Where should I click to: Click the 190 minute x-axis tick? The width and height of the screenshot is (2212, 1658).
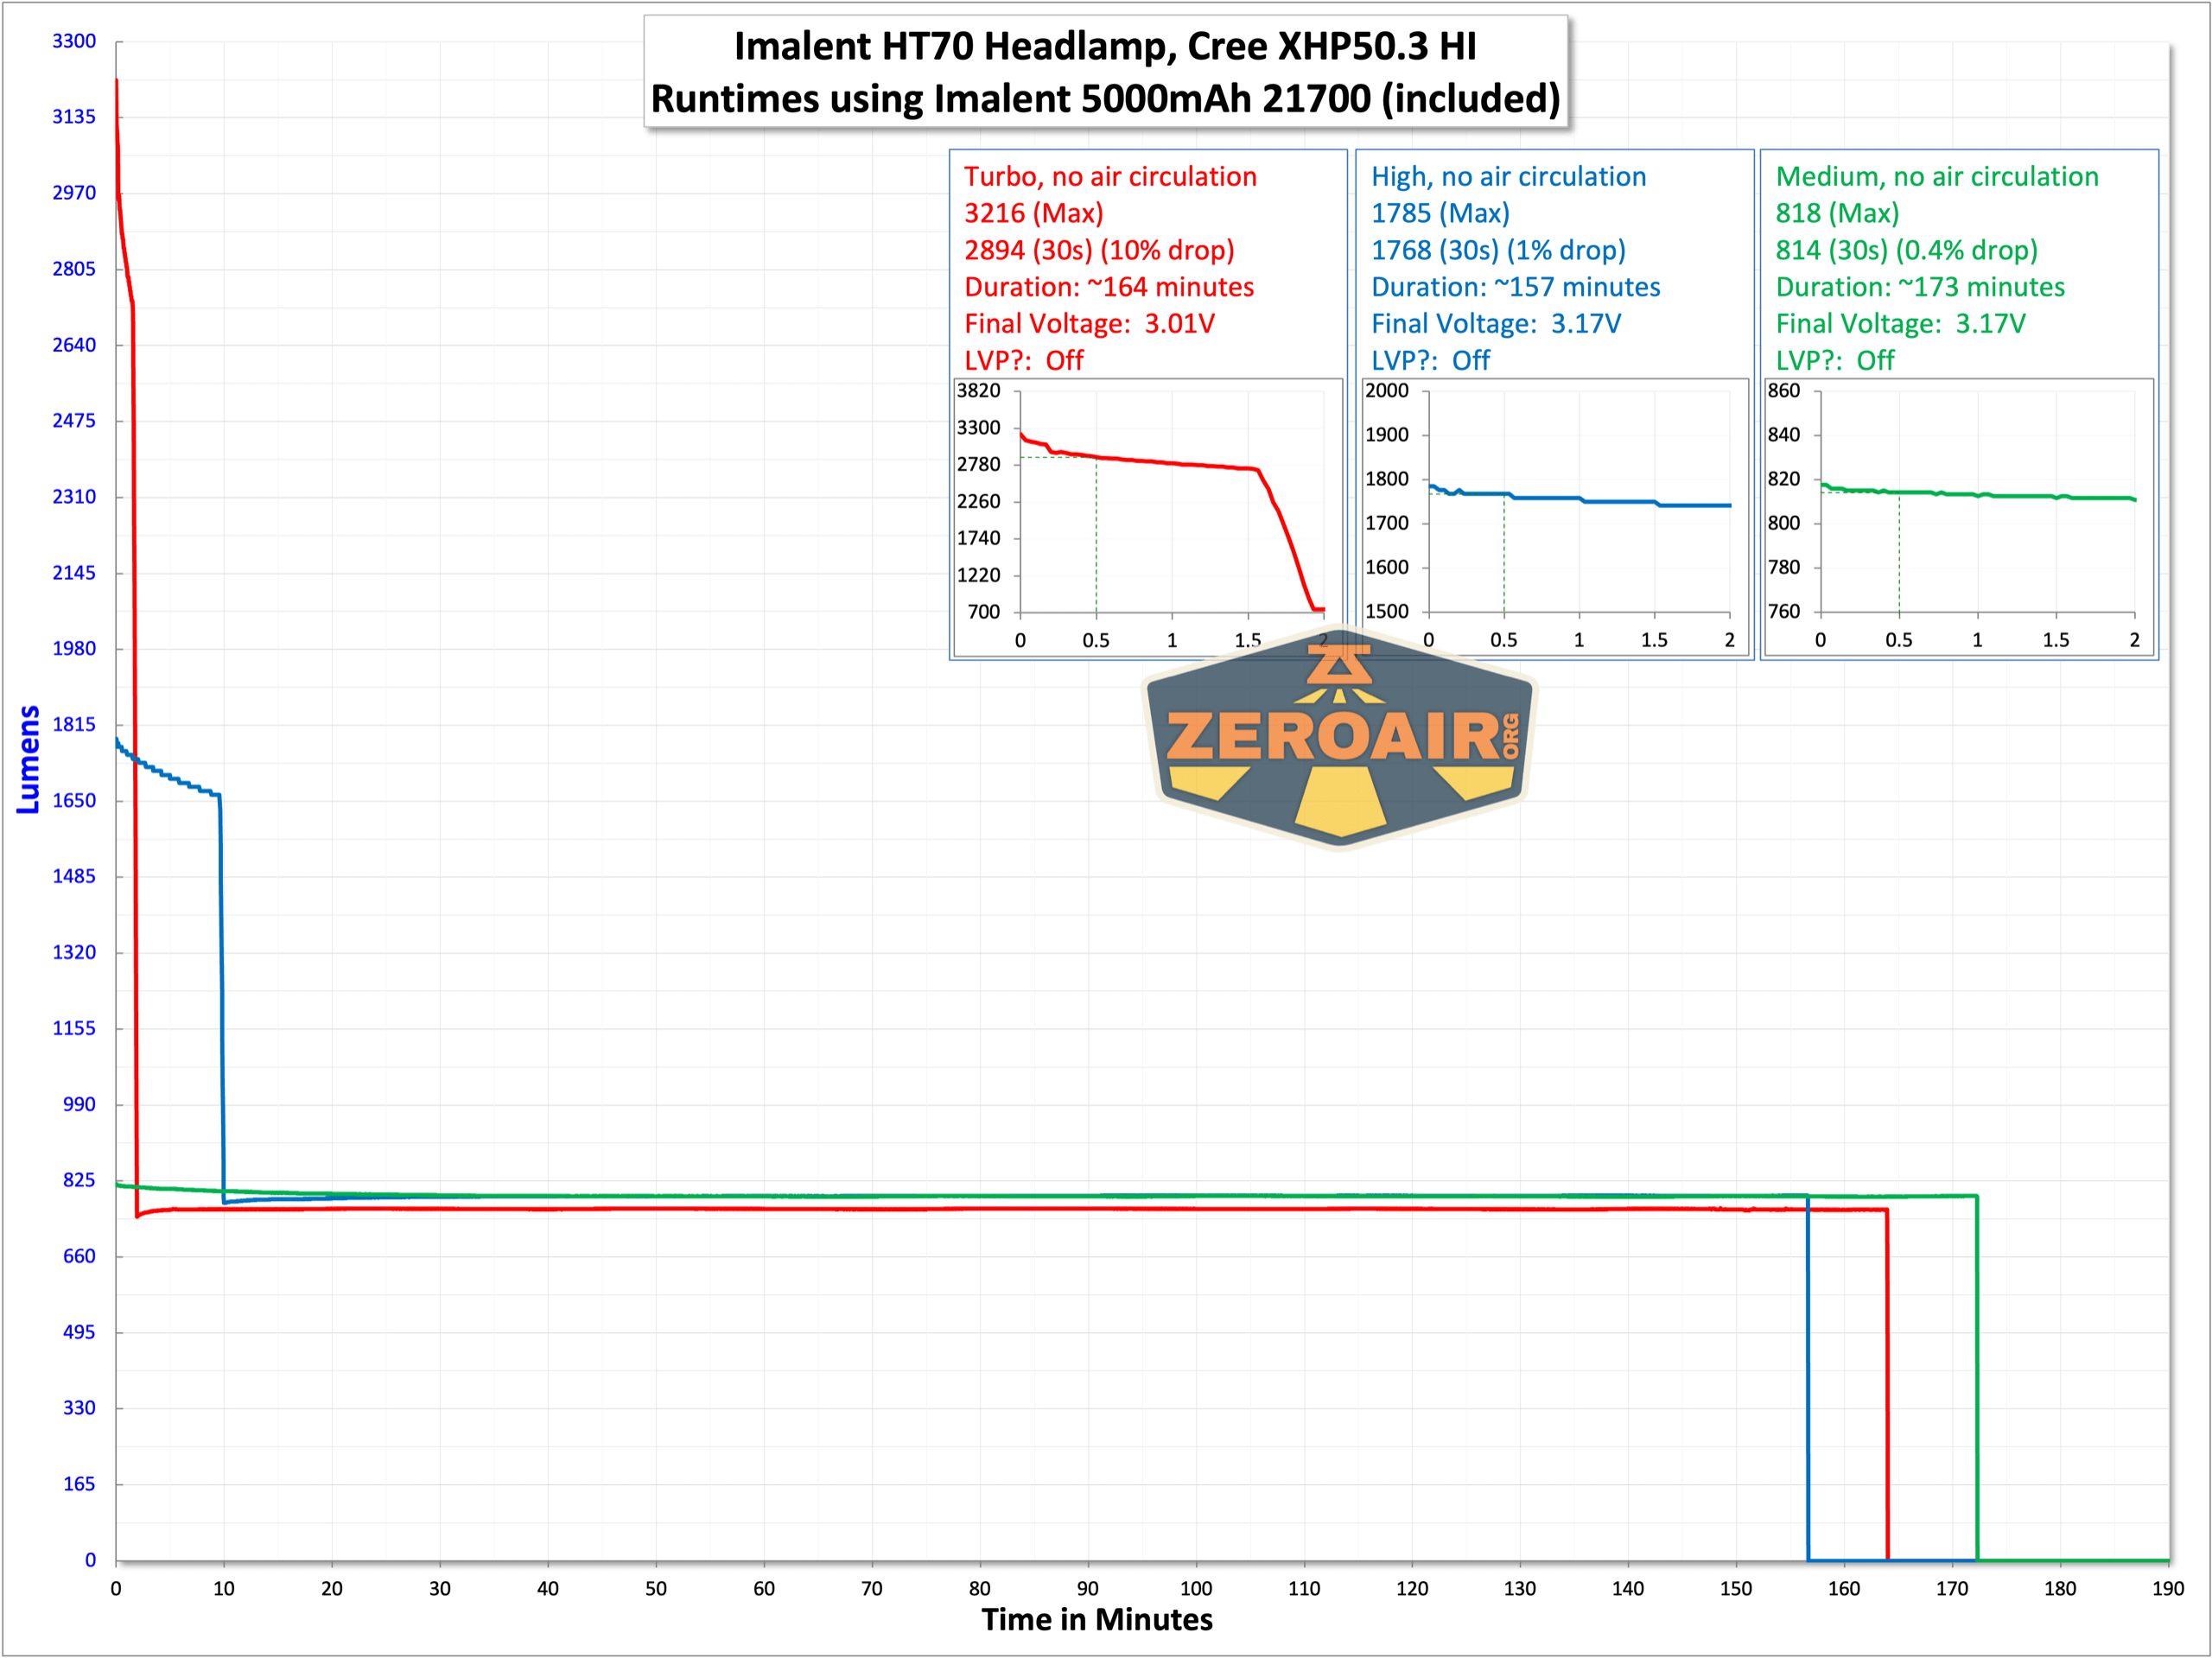(2167, 1588)
